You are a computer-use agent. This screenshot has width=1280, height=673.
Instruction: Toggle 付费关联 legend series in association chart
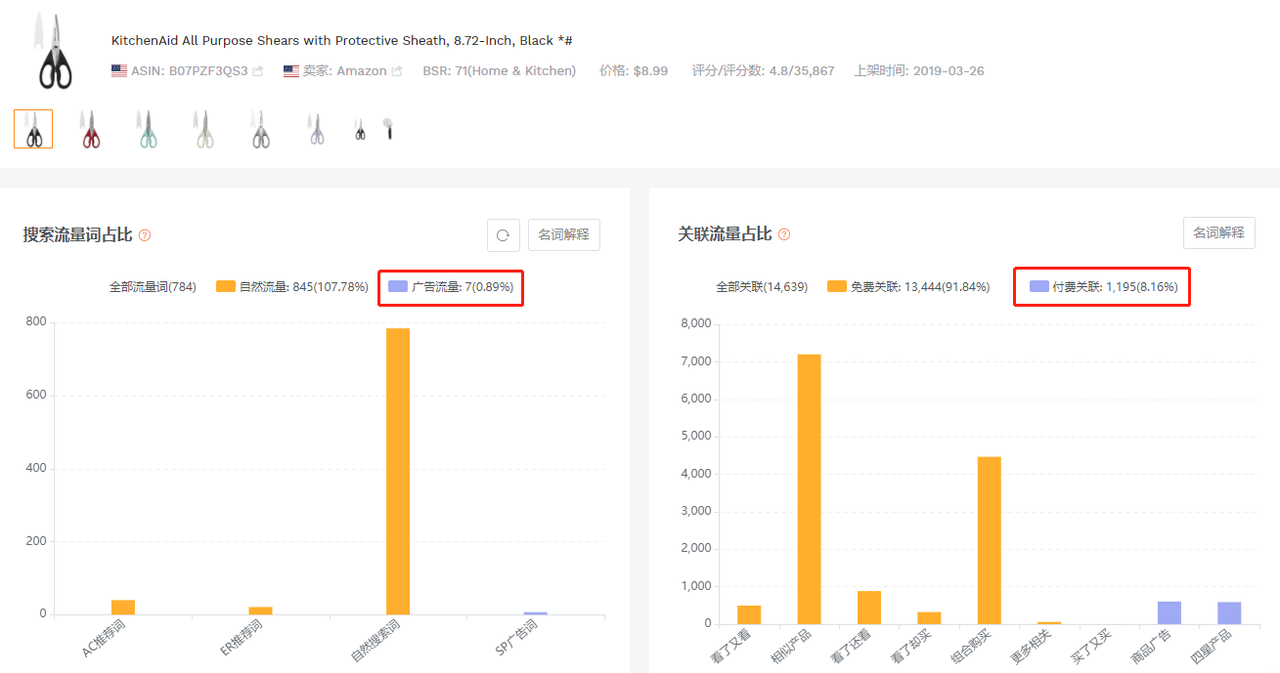pos(1103,287)
